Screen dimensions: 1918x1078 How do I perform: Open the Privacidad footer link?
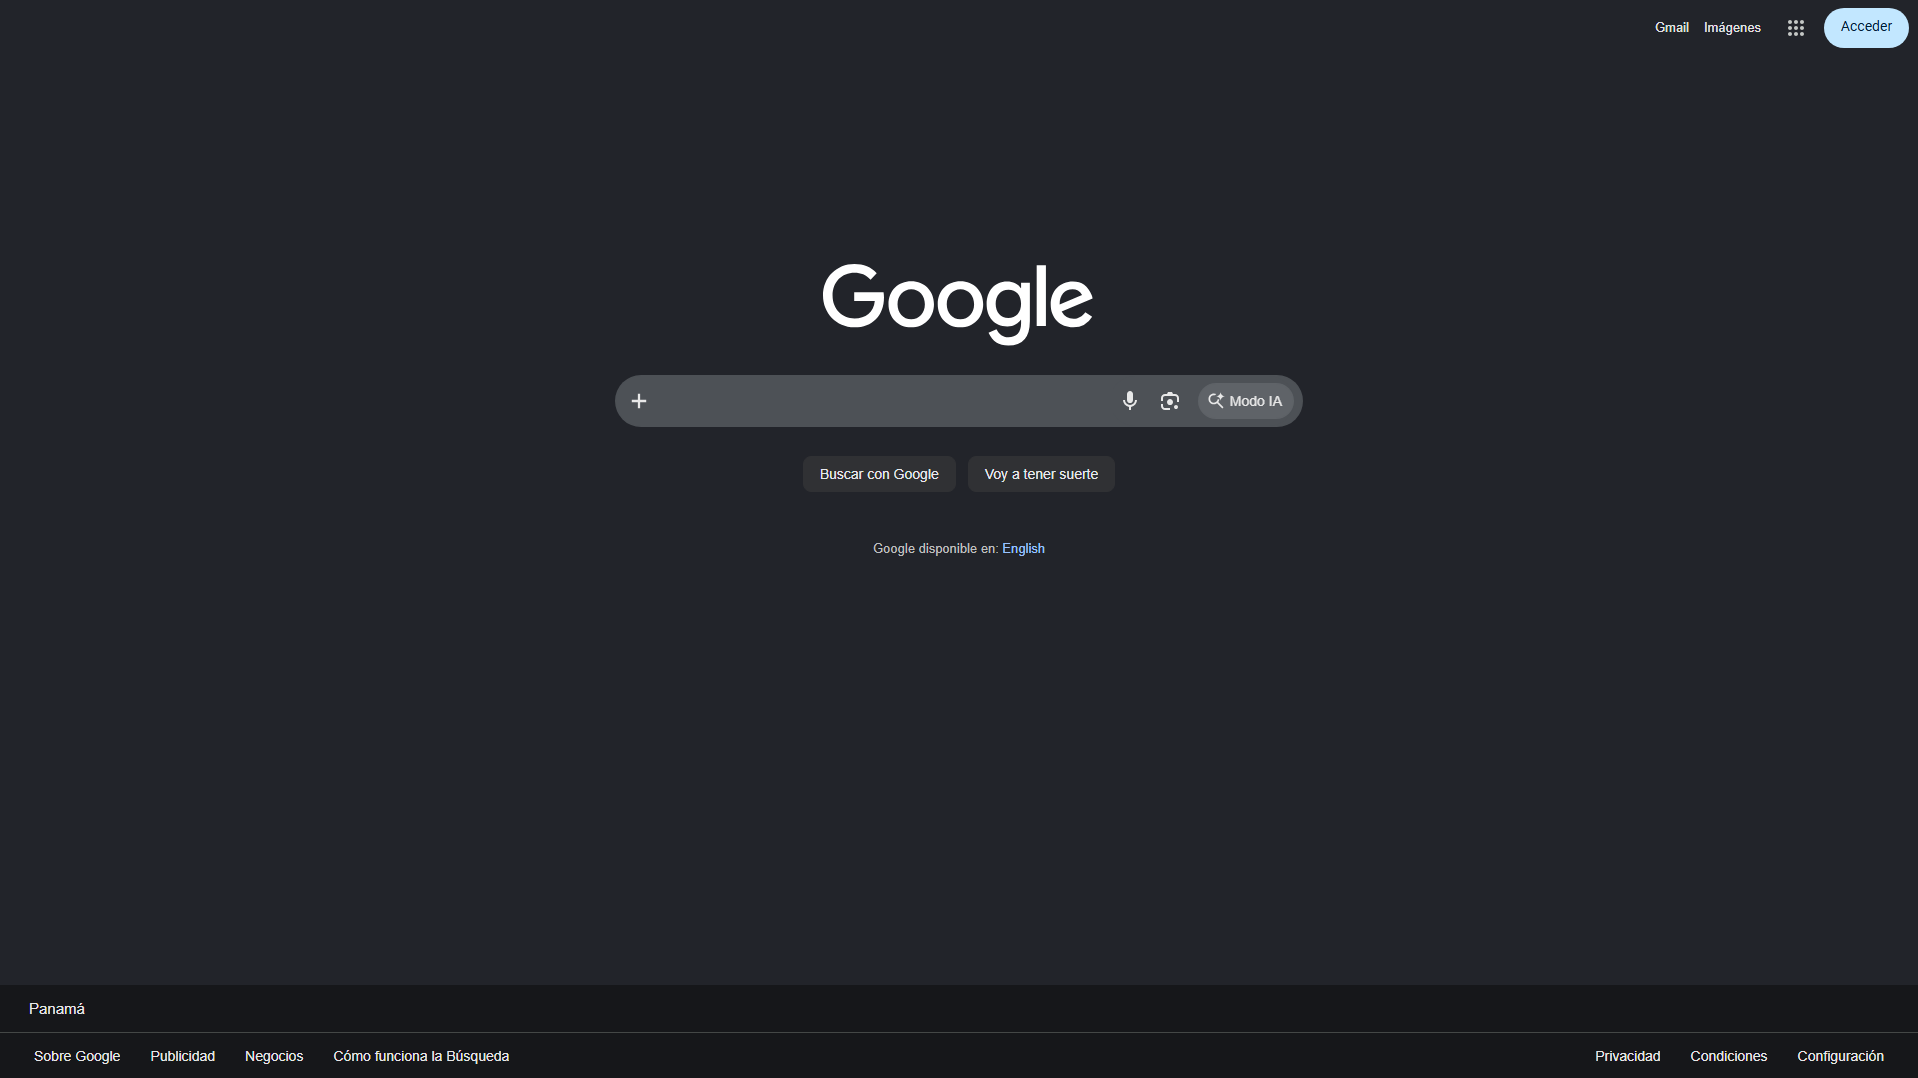(x=1627, y=1056)
